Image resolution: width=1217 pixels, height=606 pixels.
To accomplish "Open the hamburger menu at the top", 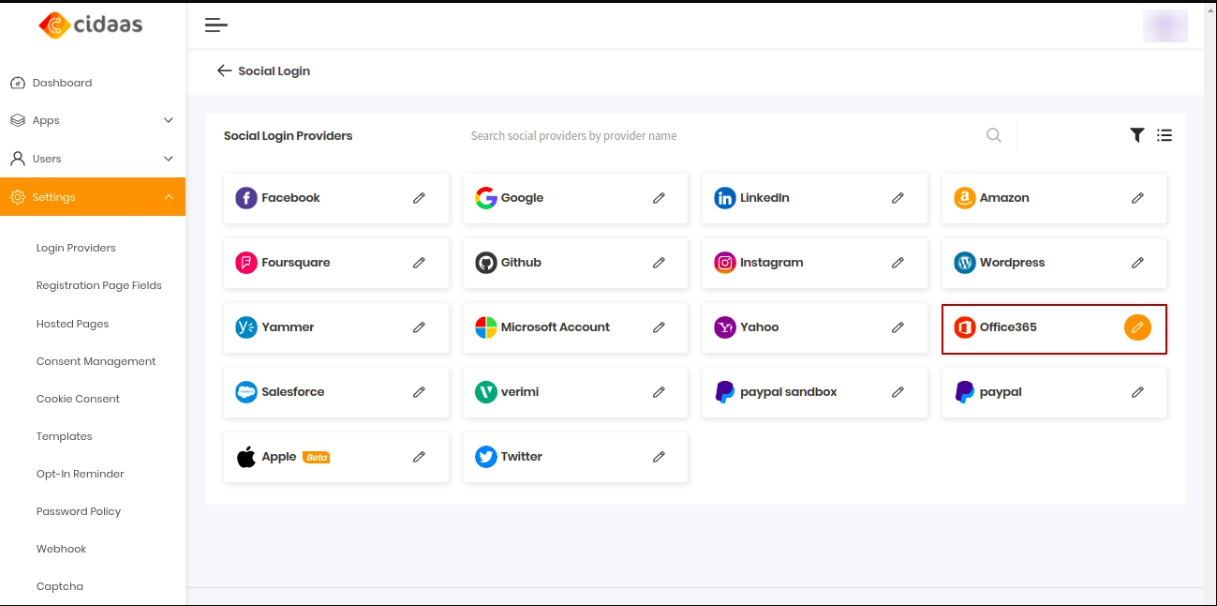I will pyautogui.click(x=216, y=24).
